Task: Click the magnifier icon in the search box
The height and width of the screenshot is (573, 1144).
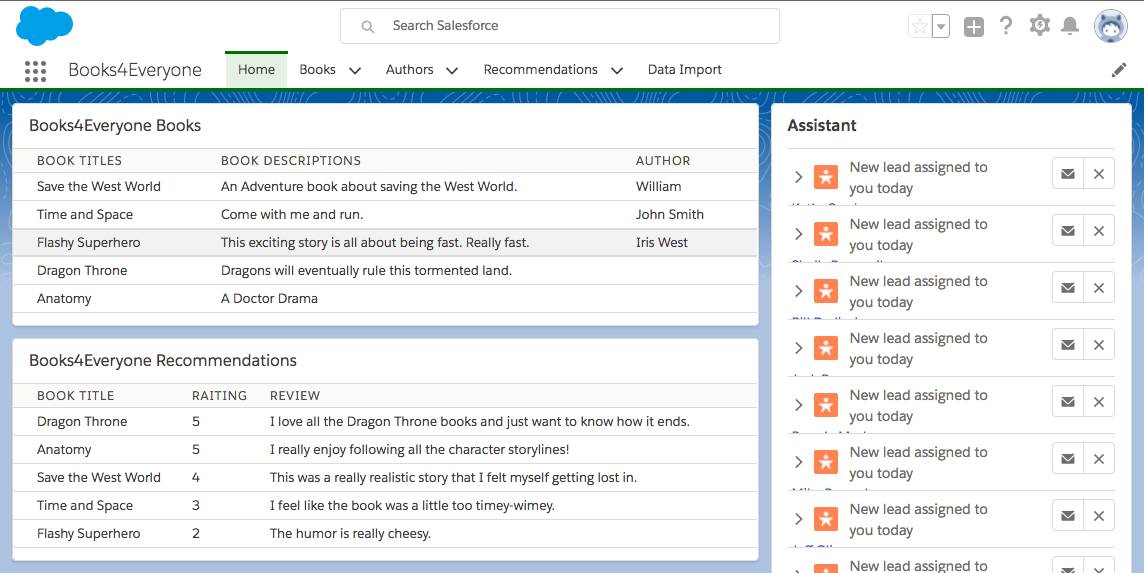Action: [x=368, y=27]
